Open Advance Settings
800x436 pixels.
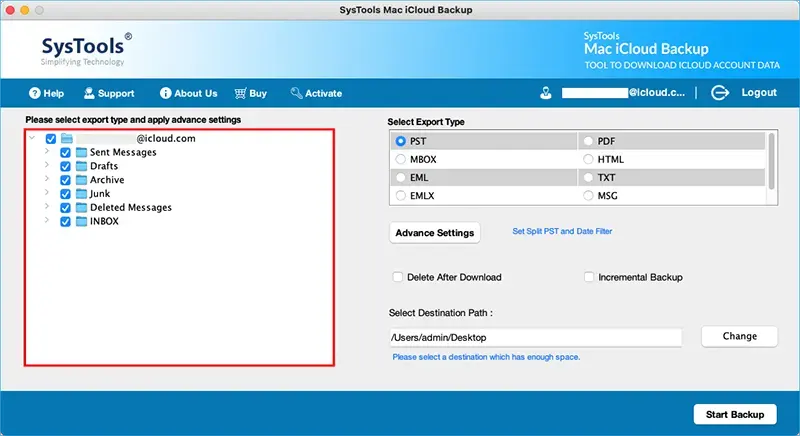click(435, 233)
